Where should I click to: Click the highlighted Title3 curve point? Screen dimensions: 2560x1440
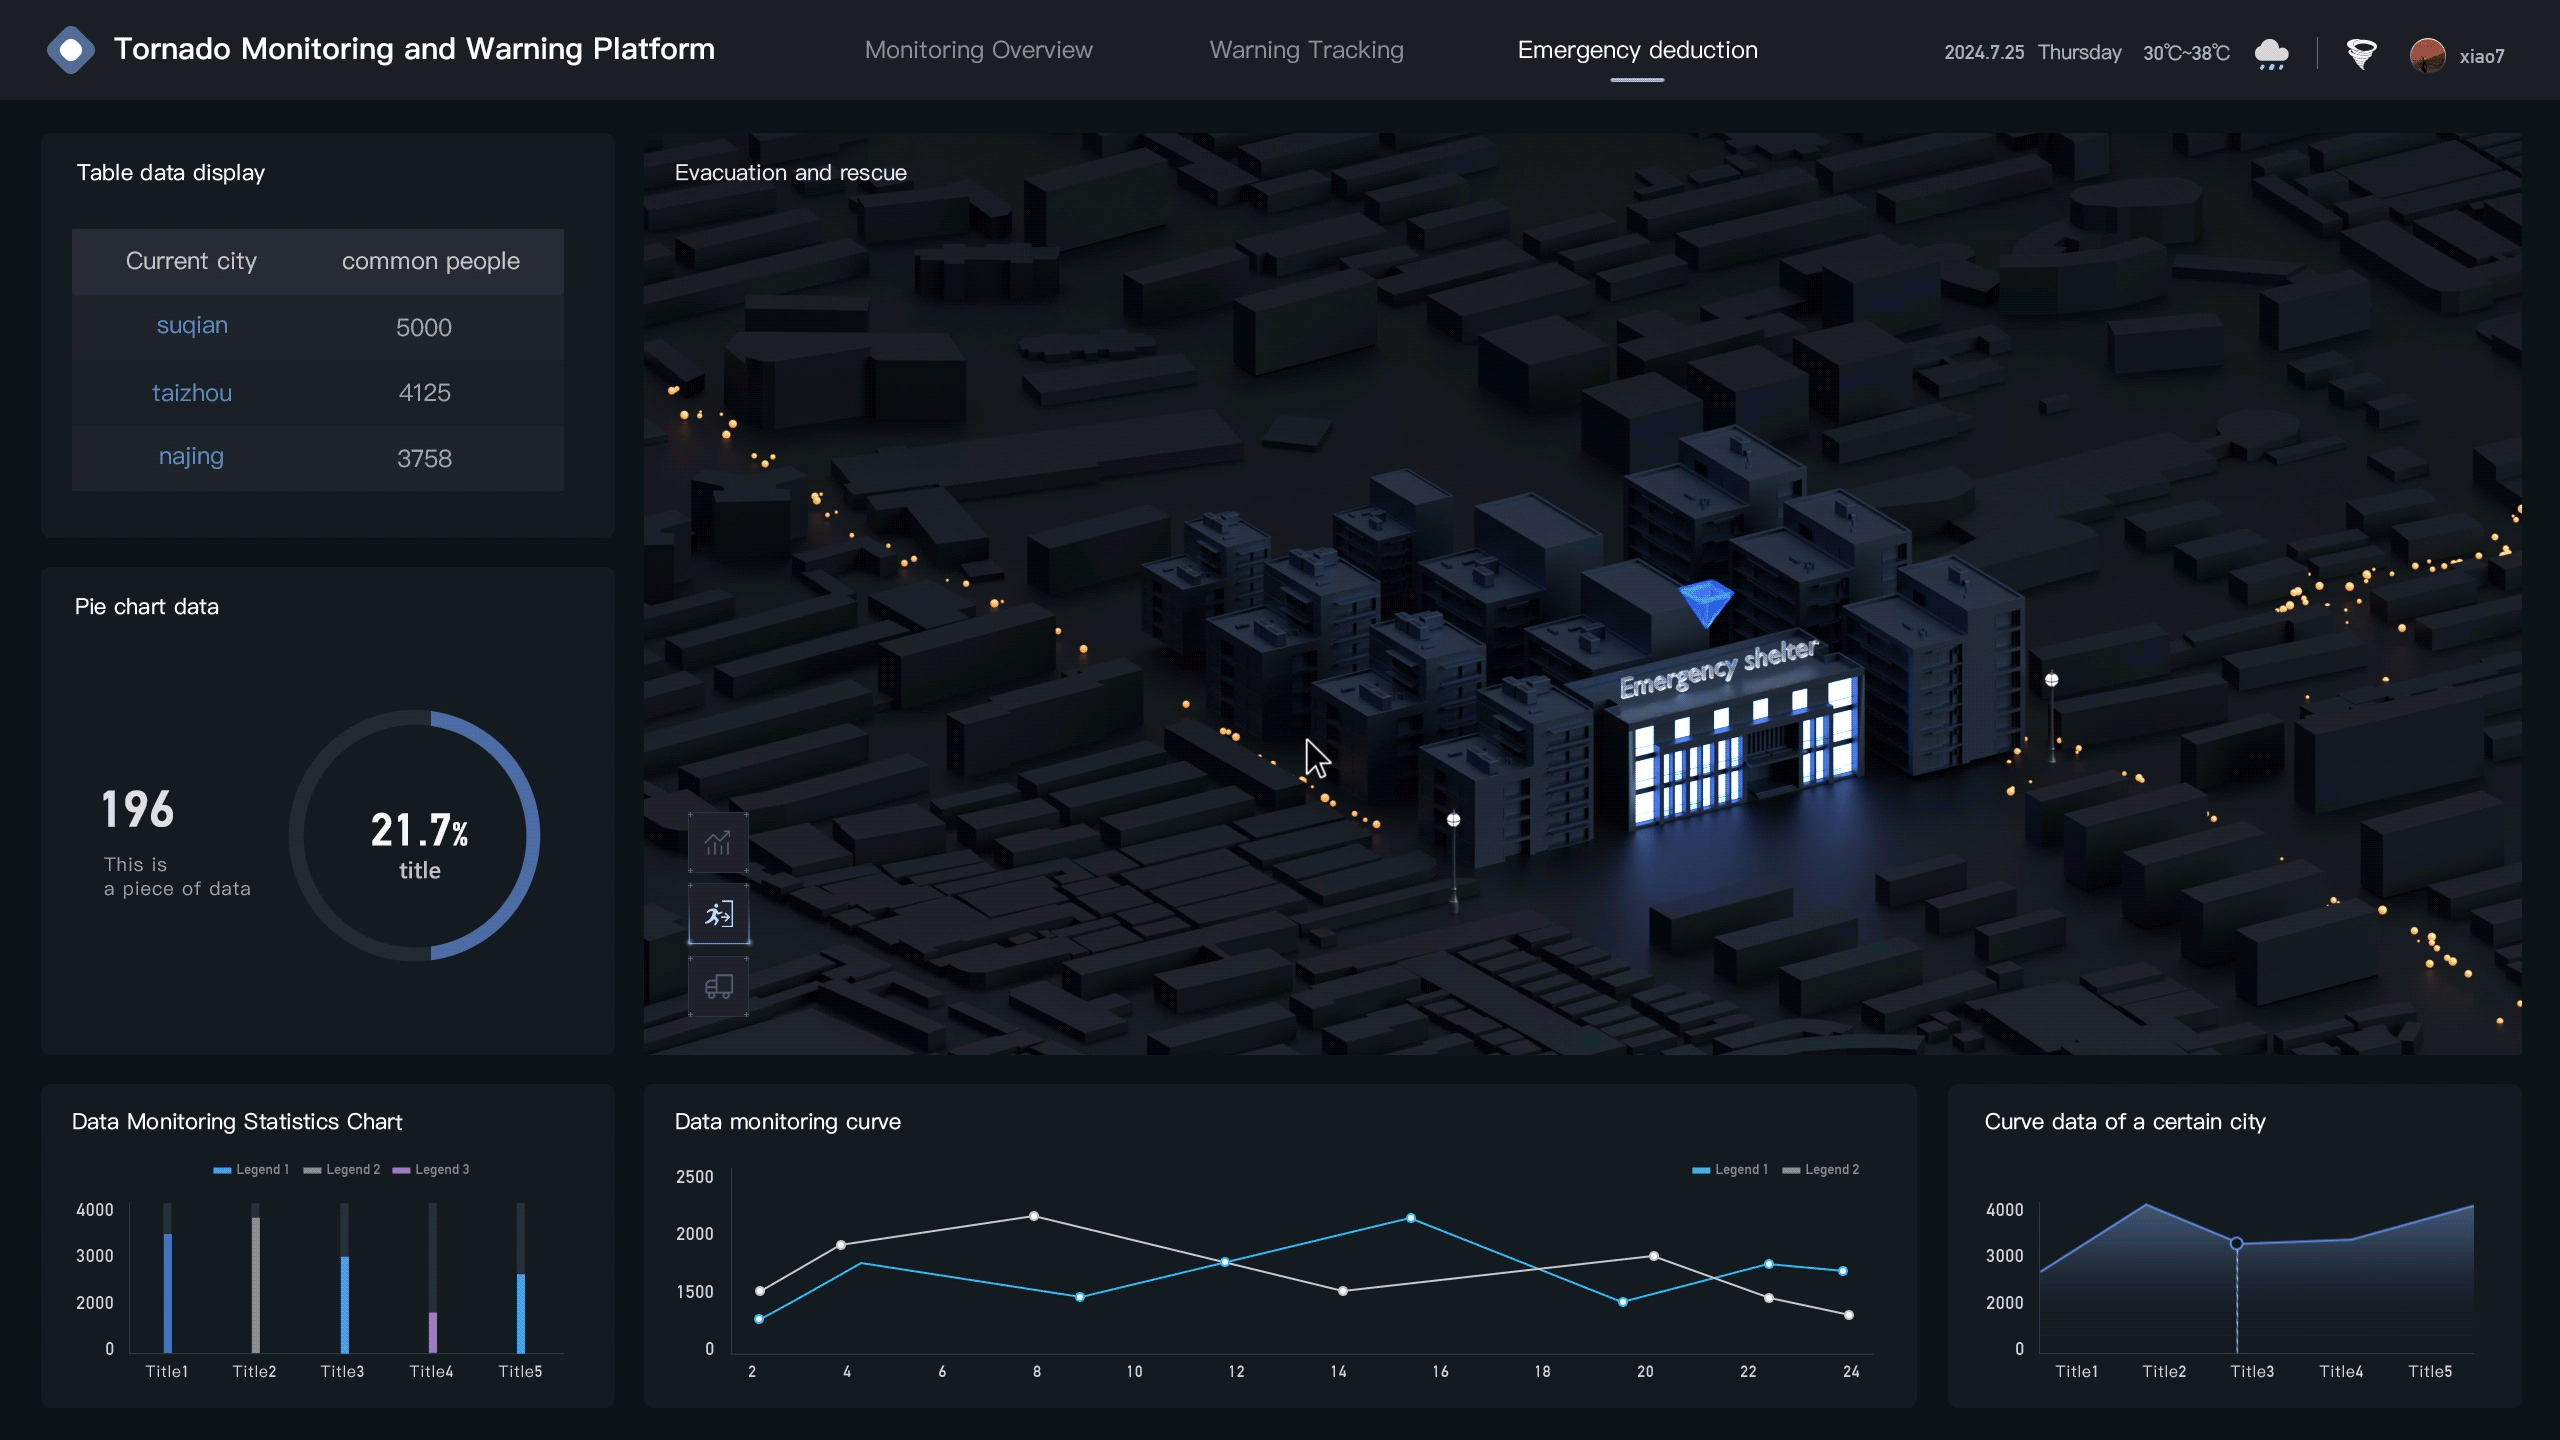coord(2236,1243)
